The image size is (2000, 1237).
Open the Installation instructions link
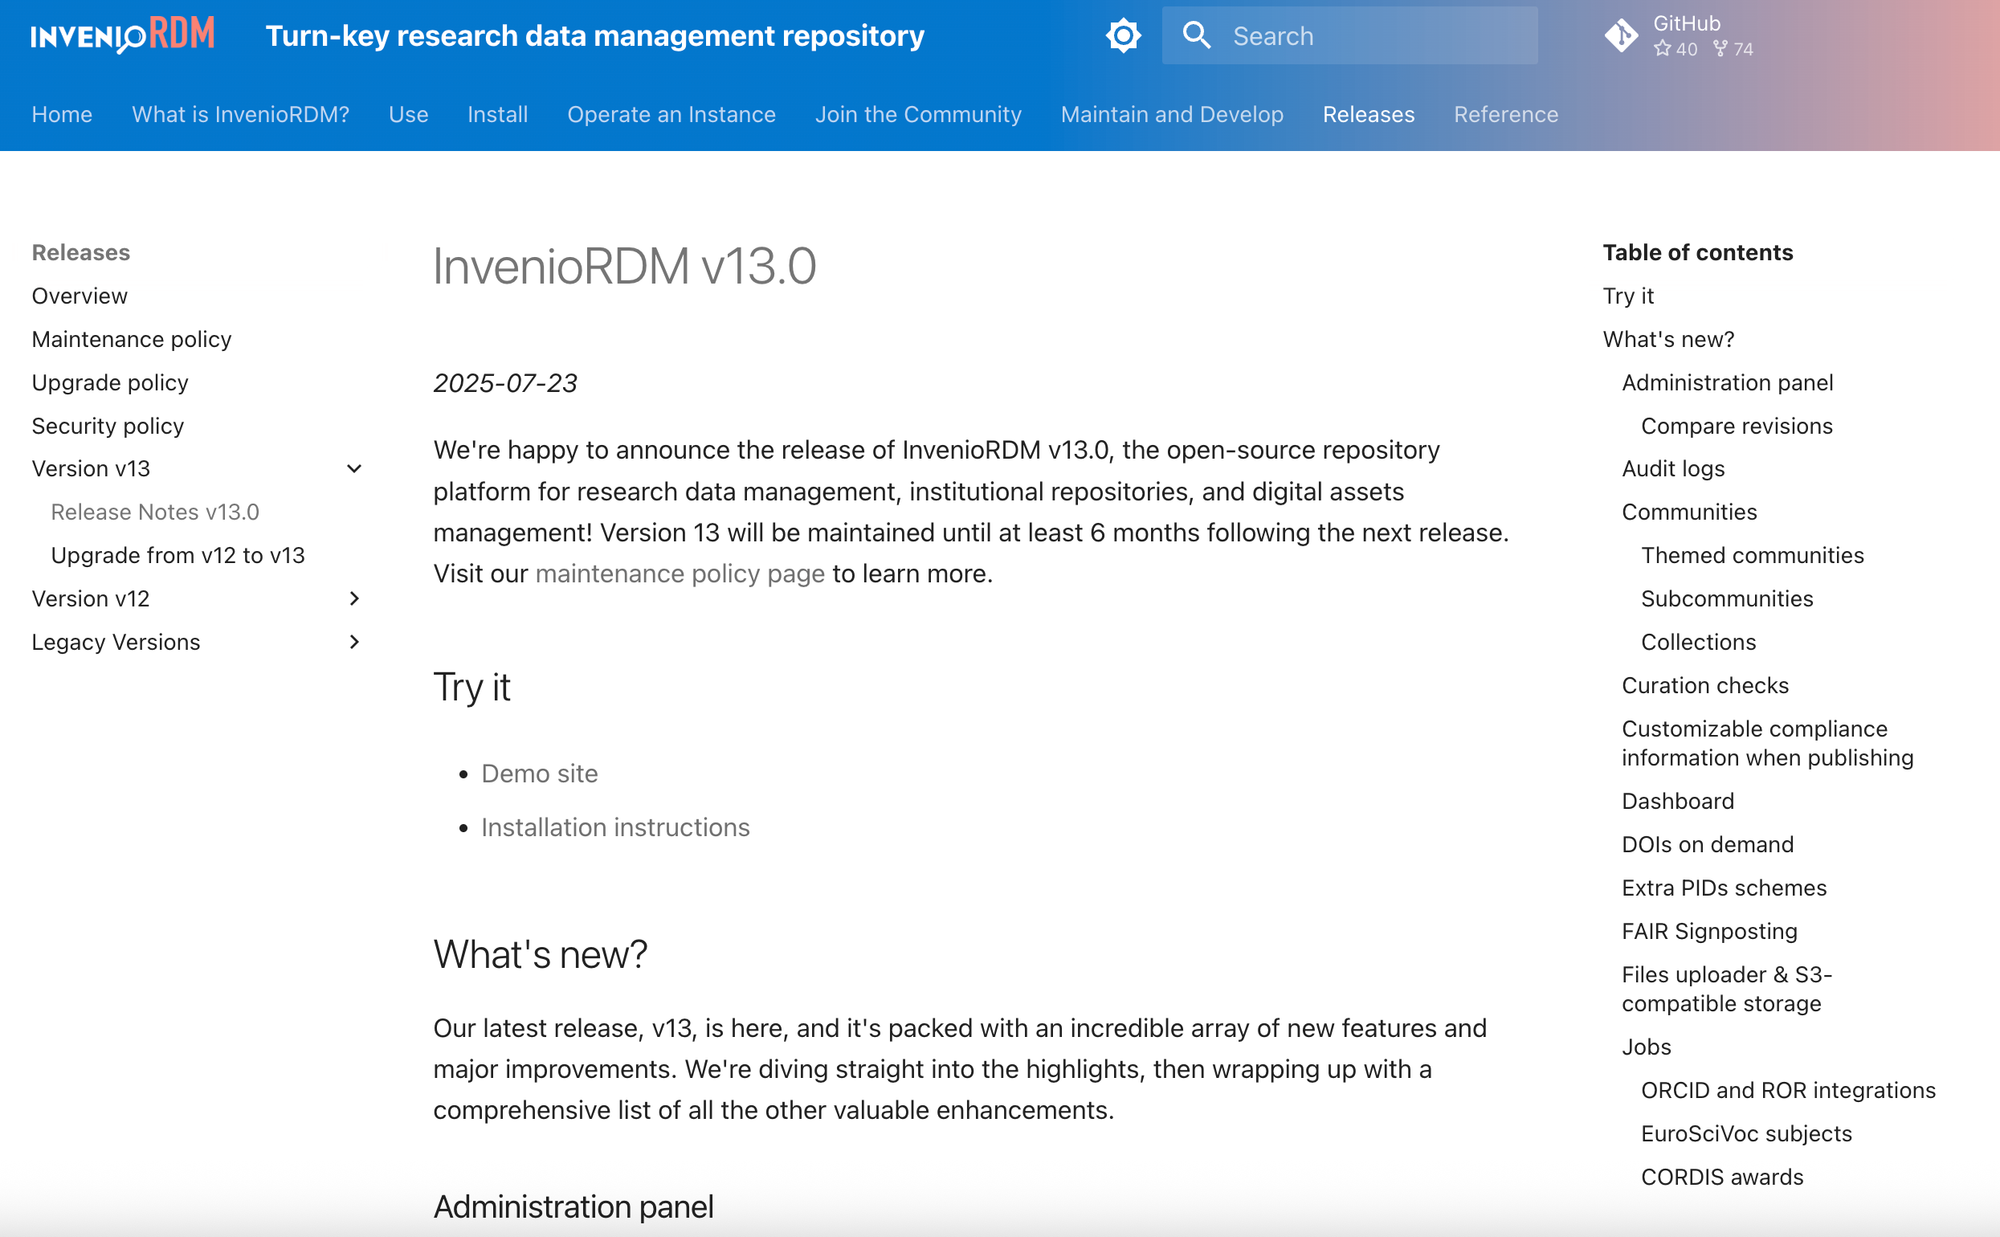[615, 828]
